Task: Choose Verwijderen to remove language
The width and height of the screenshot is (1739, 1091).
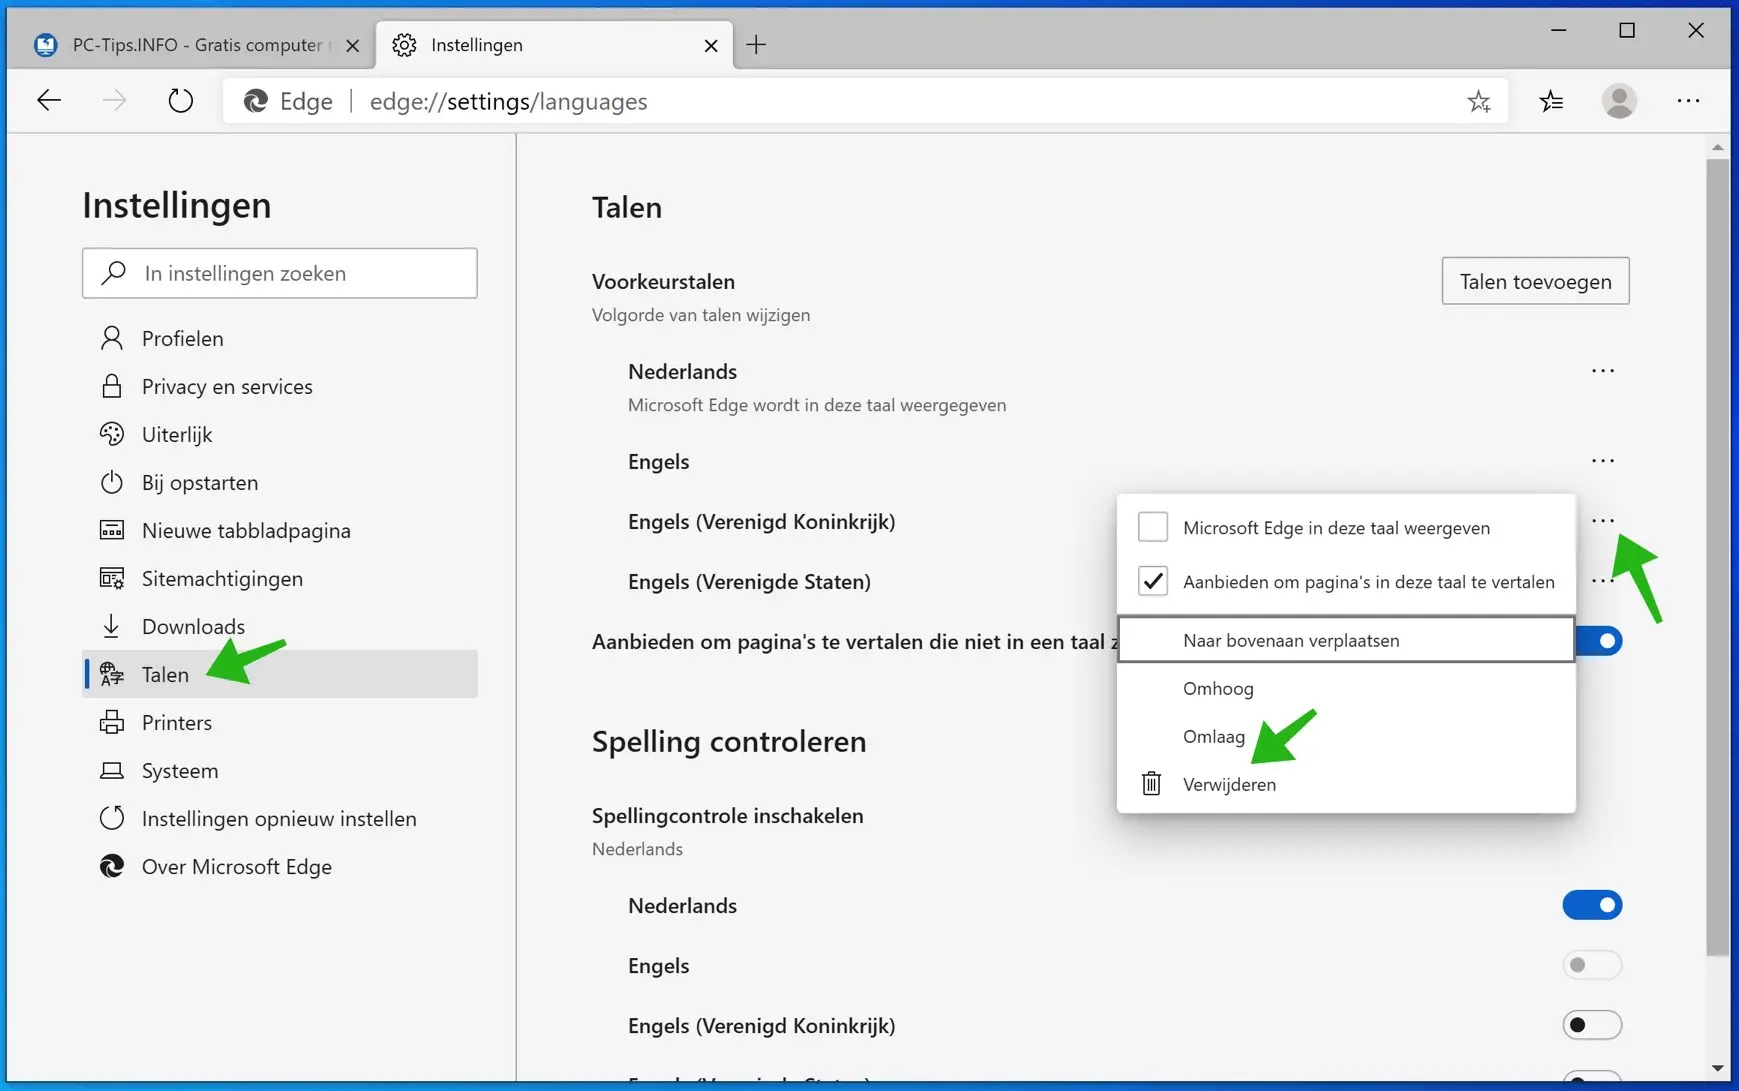Action: pyautogui.click(x=1346, y=784)
